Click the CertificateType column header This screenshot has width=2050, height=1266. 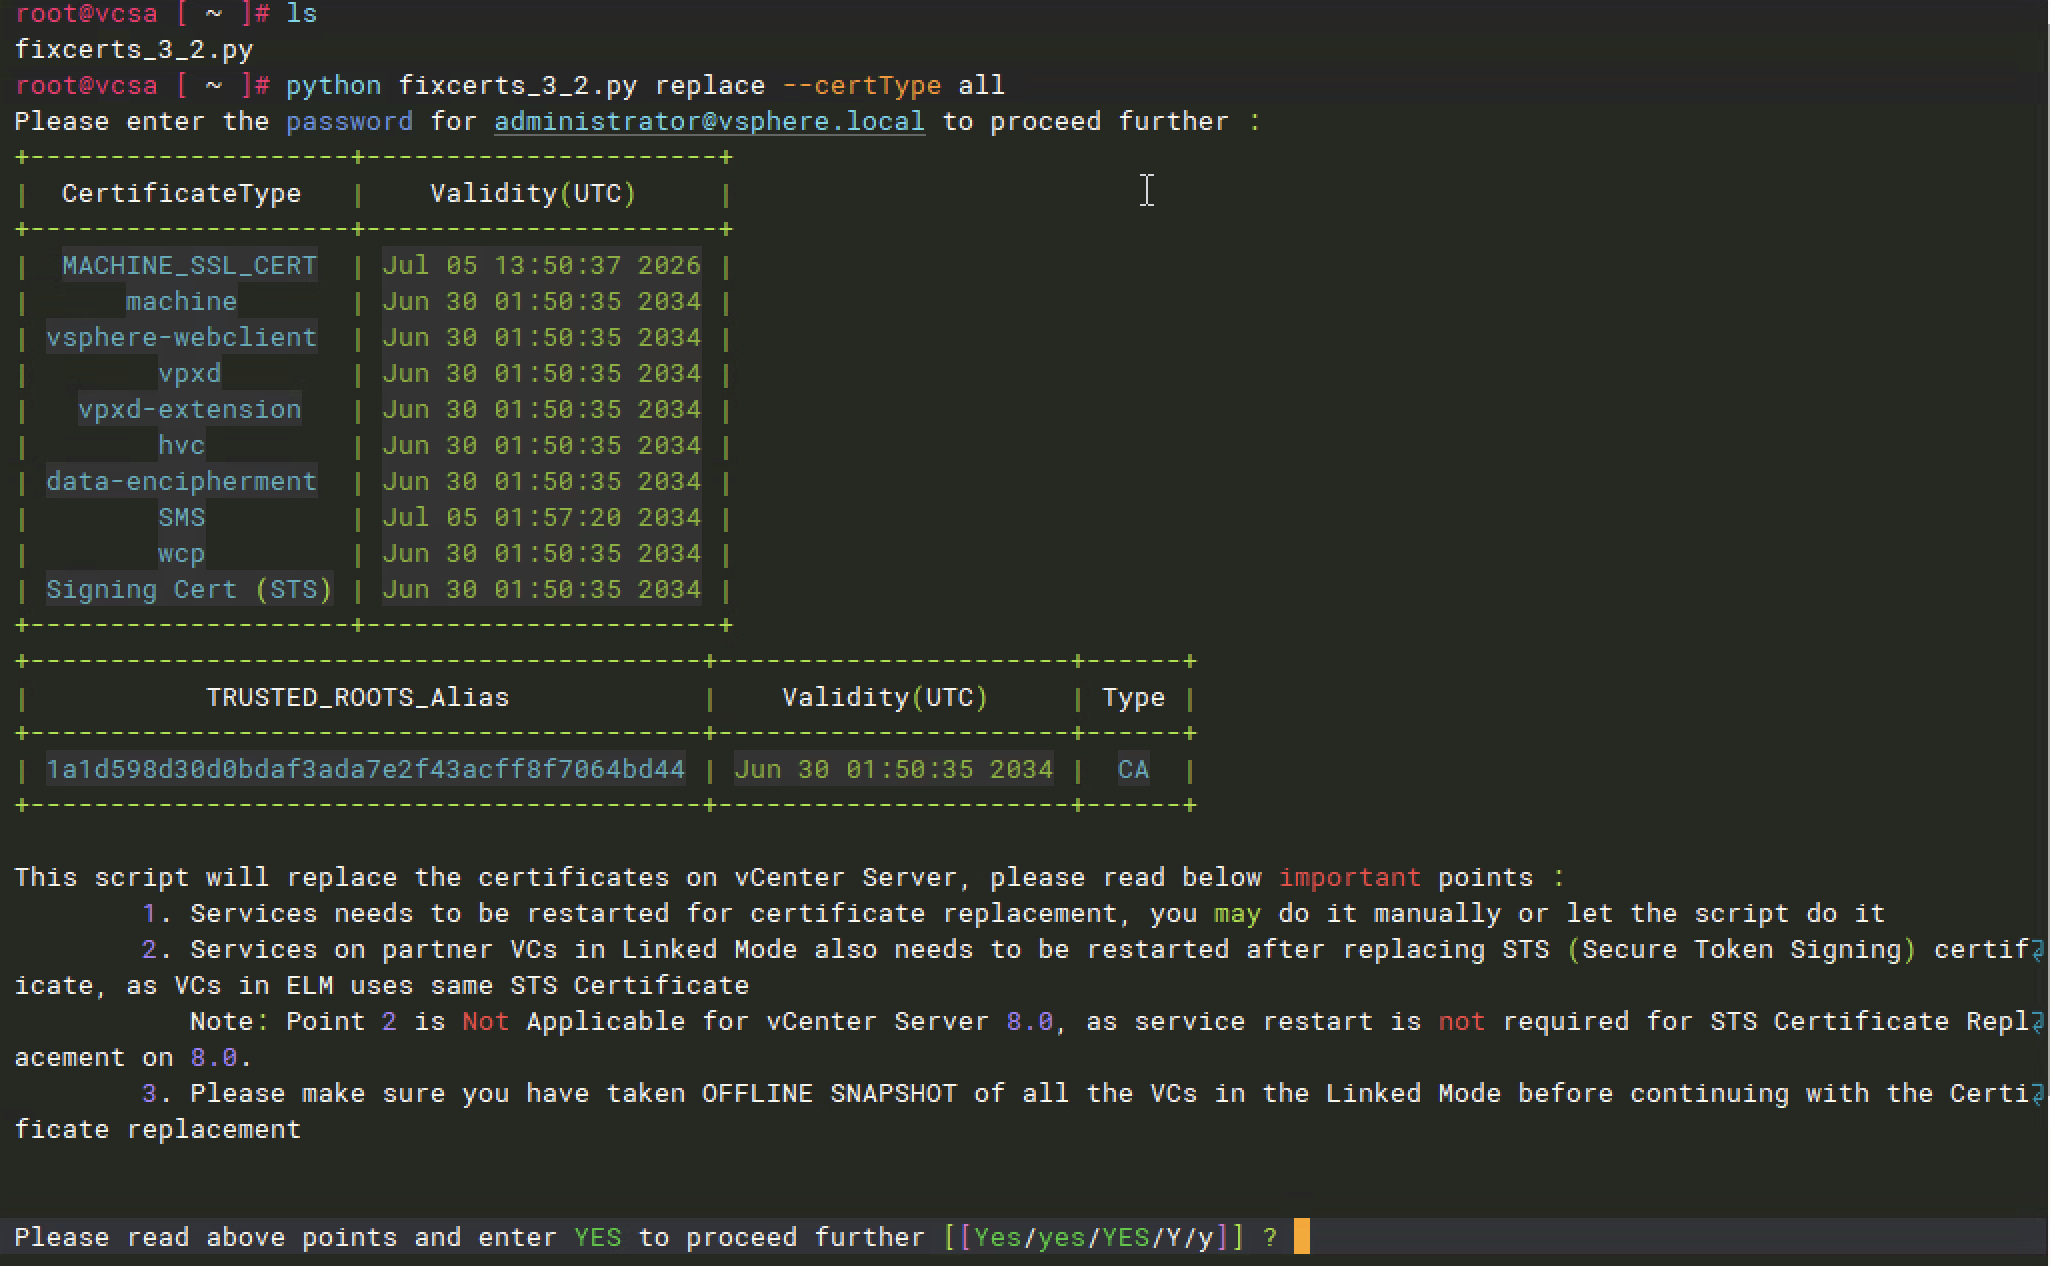pos(181,194)
